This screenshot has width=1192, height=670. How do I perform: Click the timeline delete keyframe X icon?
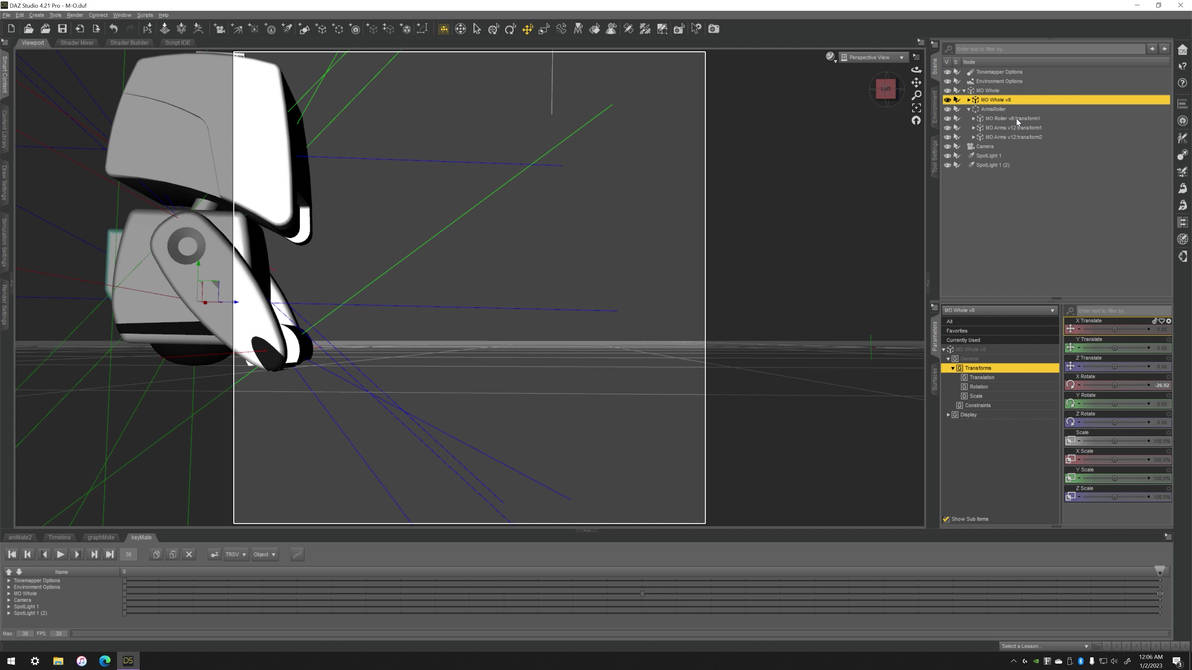189,554
